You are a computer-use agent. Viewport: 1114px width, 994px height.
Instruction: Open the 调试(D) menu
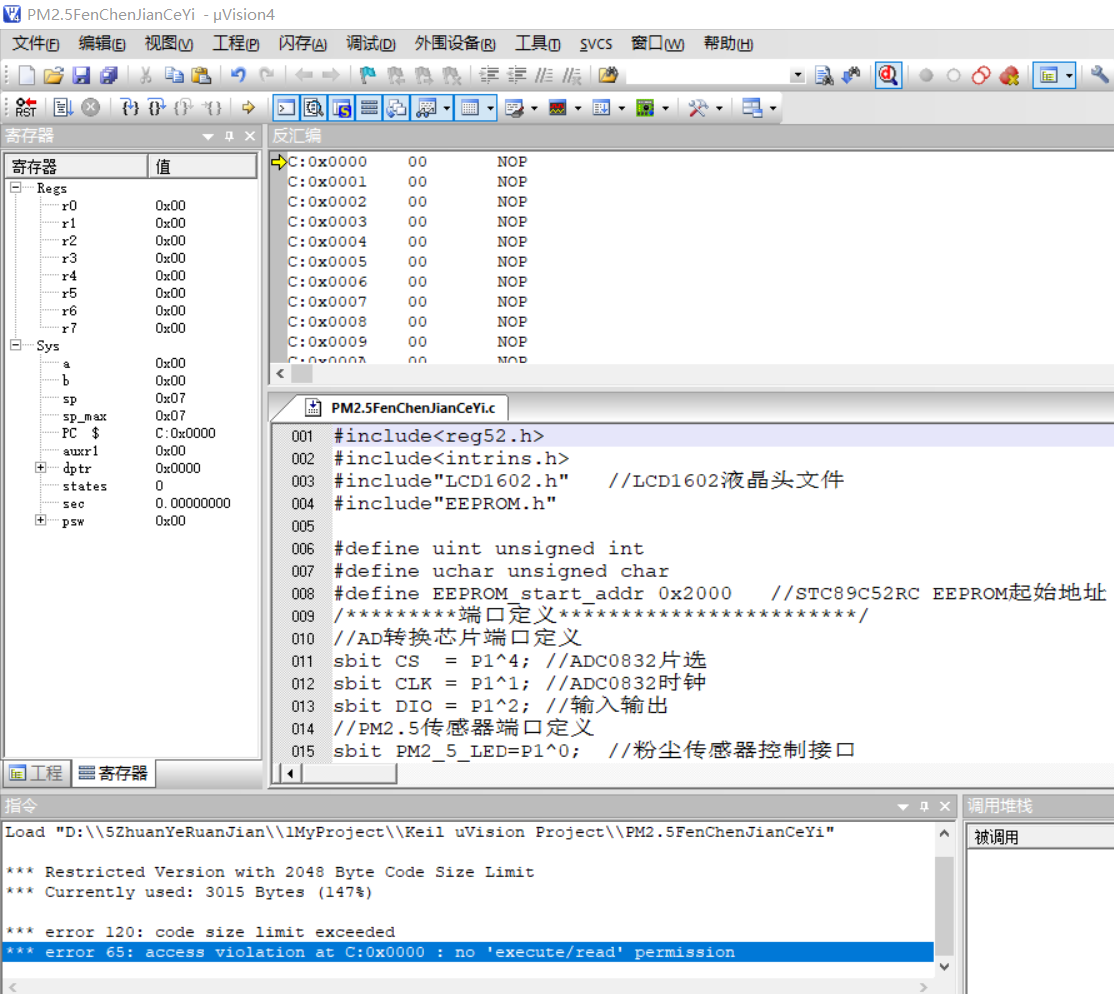click(x=370, y=44)
